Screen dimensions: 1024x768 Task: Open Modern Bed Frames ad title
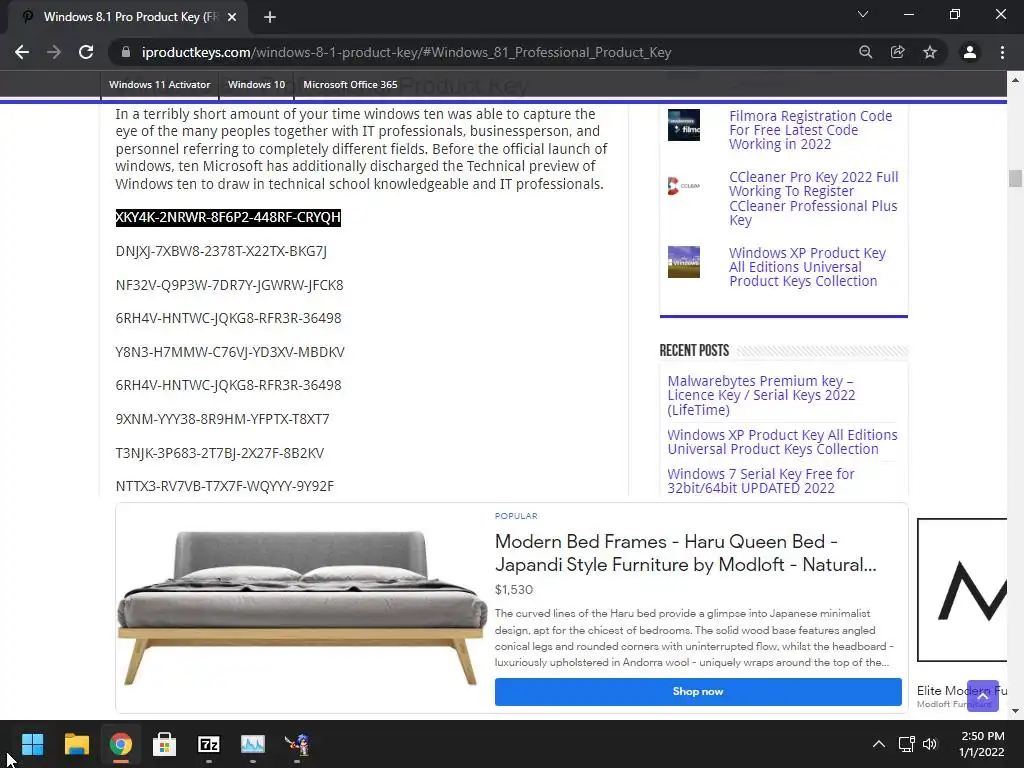(x=686, y=553)
